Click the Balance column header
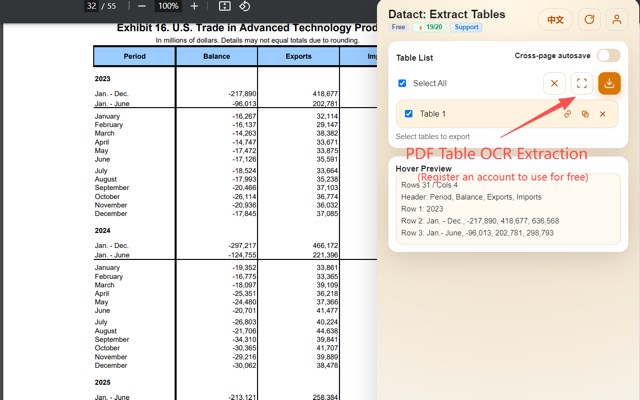This screenshot has height=400, width=640. (x=217, y=56)
